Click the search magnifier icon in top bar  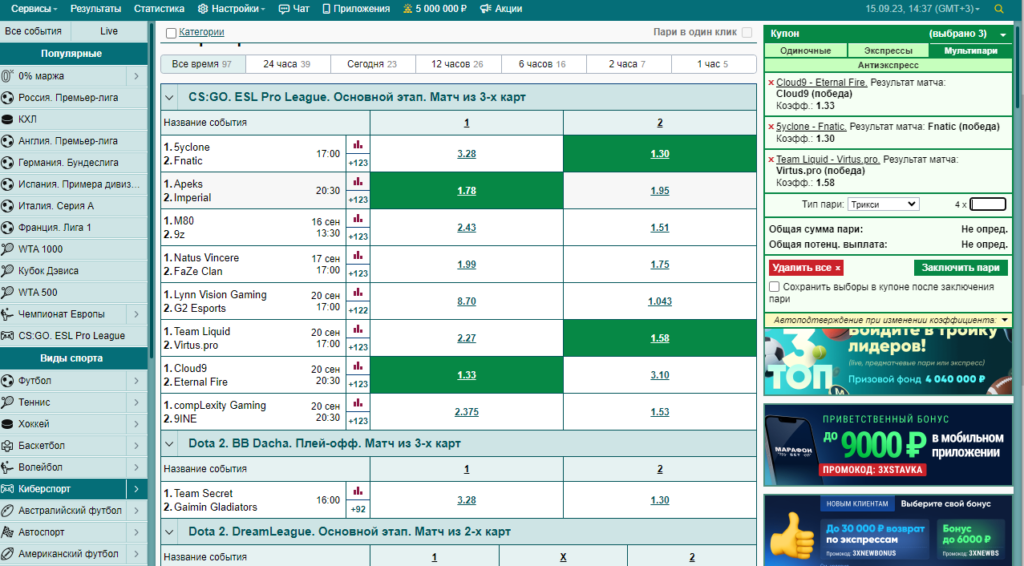point(999,9)
